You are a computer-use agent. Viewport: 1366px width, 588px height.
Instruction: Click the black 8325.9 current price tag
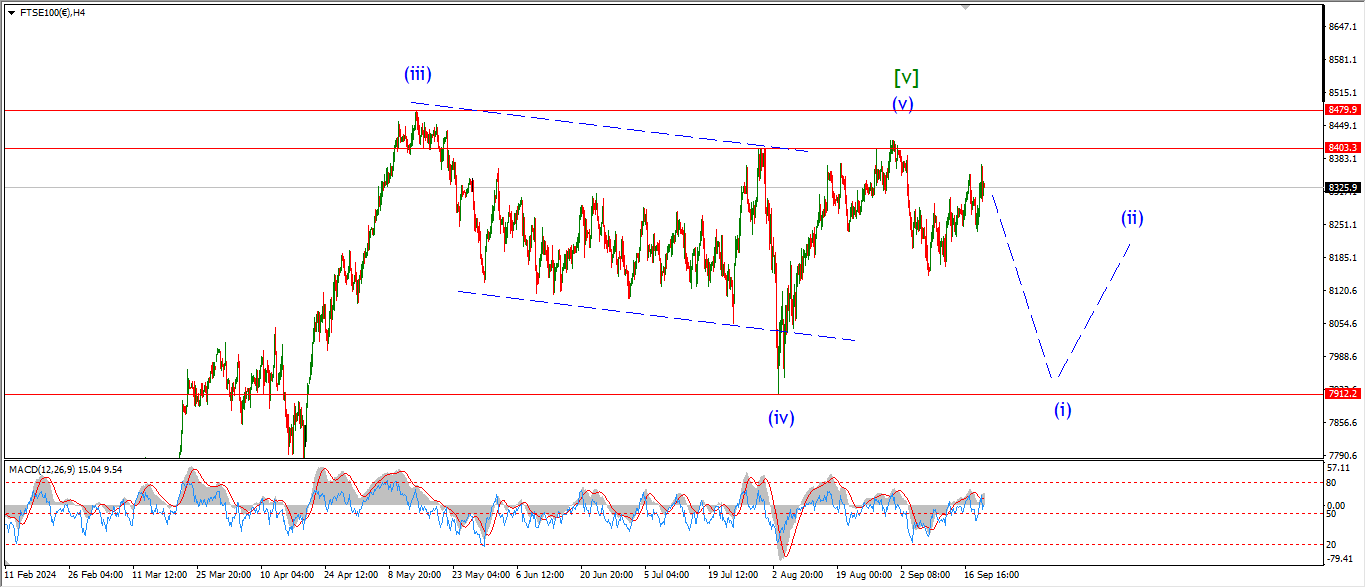click(1342, 187)
